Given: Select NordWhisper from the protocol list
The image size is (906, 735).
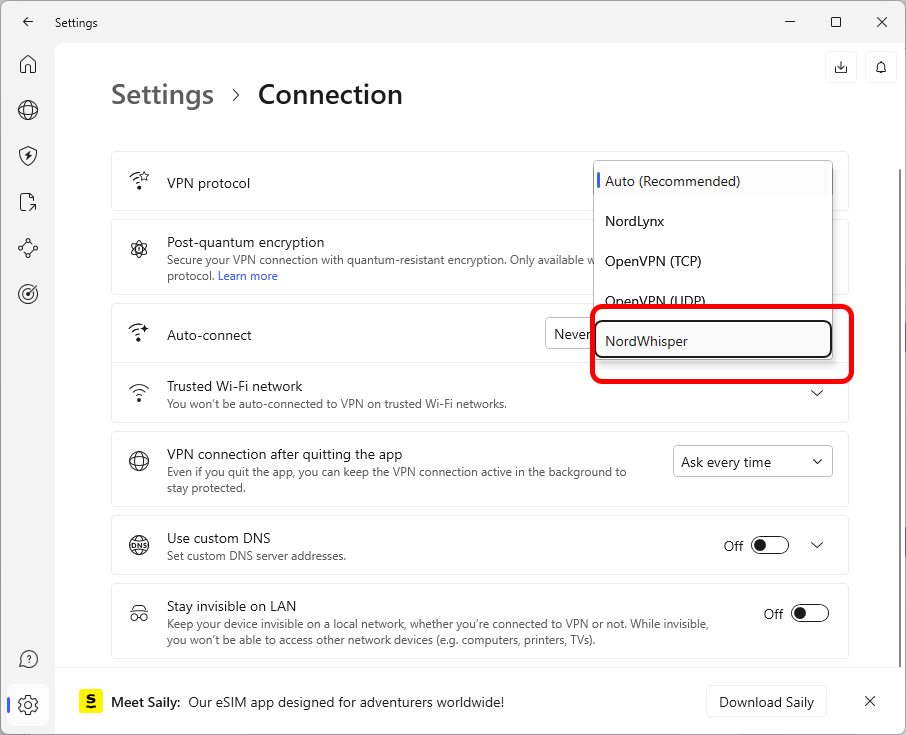Looking at the screenshot, I should pyautogui.click(x=713, y=340).
